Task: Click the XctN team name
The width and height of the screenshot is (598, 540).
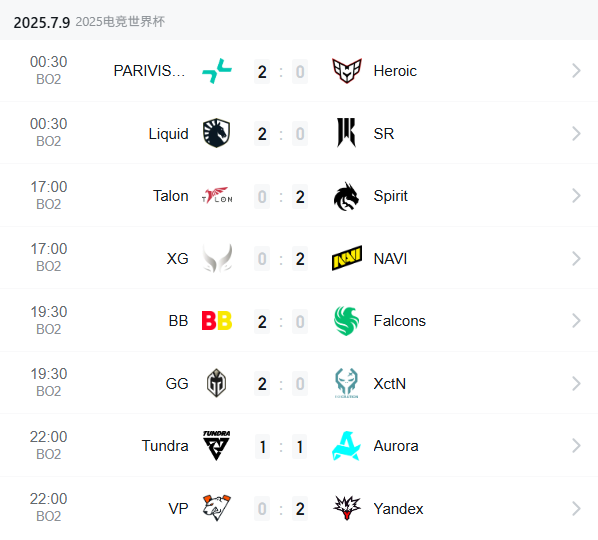Action: click(x=389, y=384)
